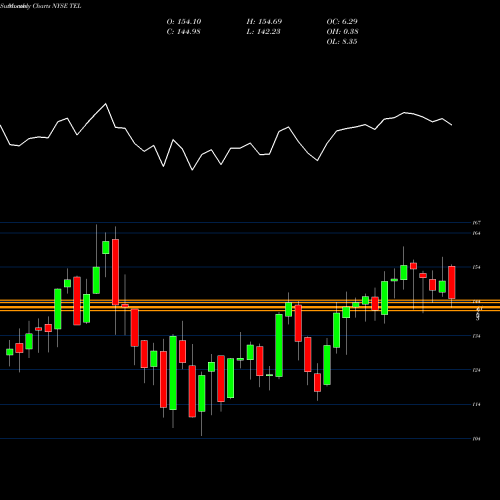This screenshot has width=500, height=500.
Task: Click the 164 price axis label
Action: tap(477, 233)
